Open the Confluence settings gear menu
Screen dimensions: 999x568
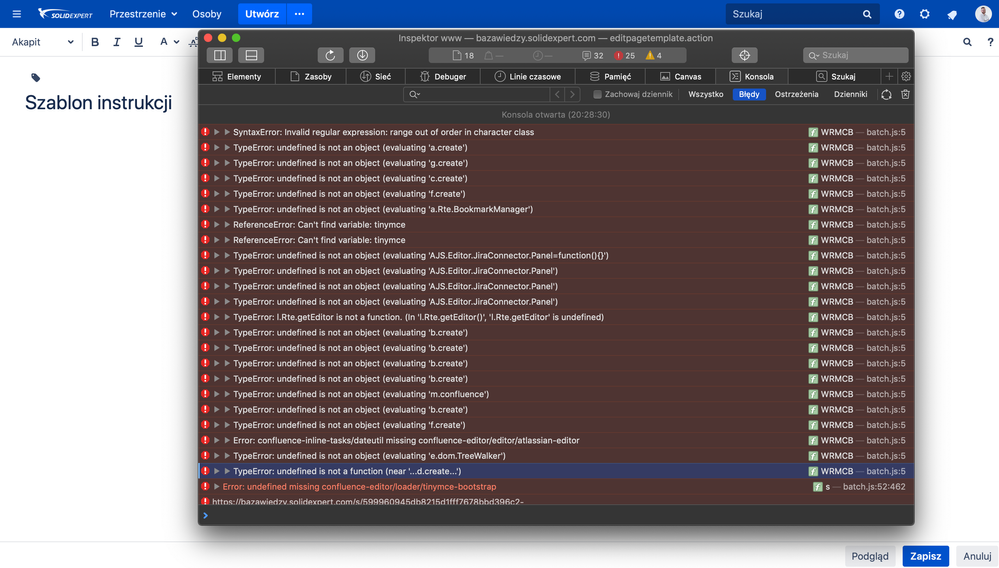pos(924,14)
